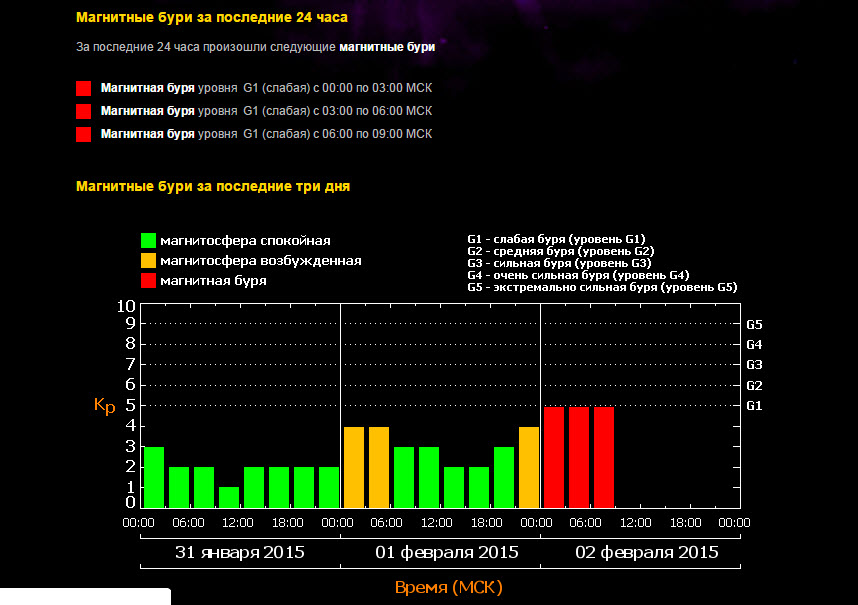
Task: Click heading 'Магнитные бури за последние три дня'
Action: click(213, 186)
